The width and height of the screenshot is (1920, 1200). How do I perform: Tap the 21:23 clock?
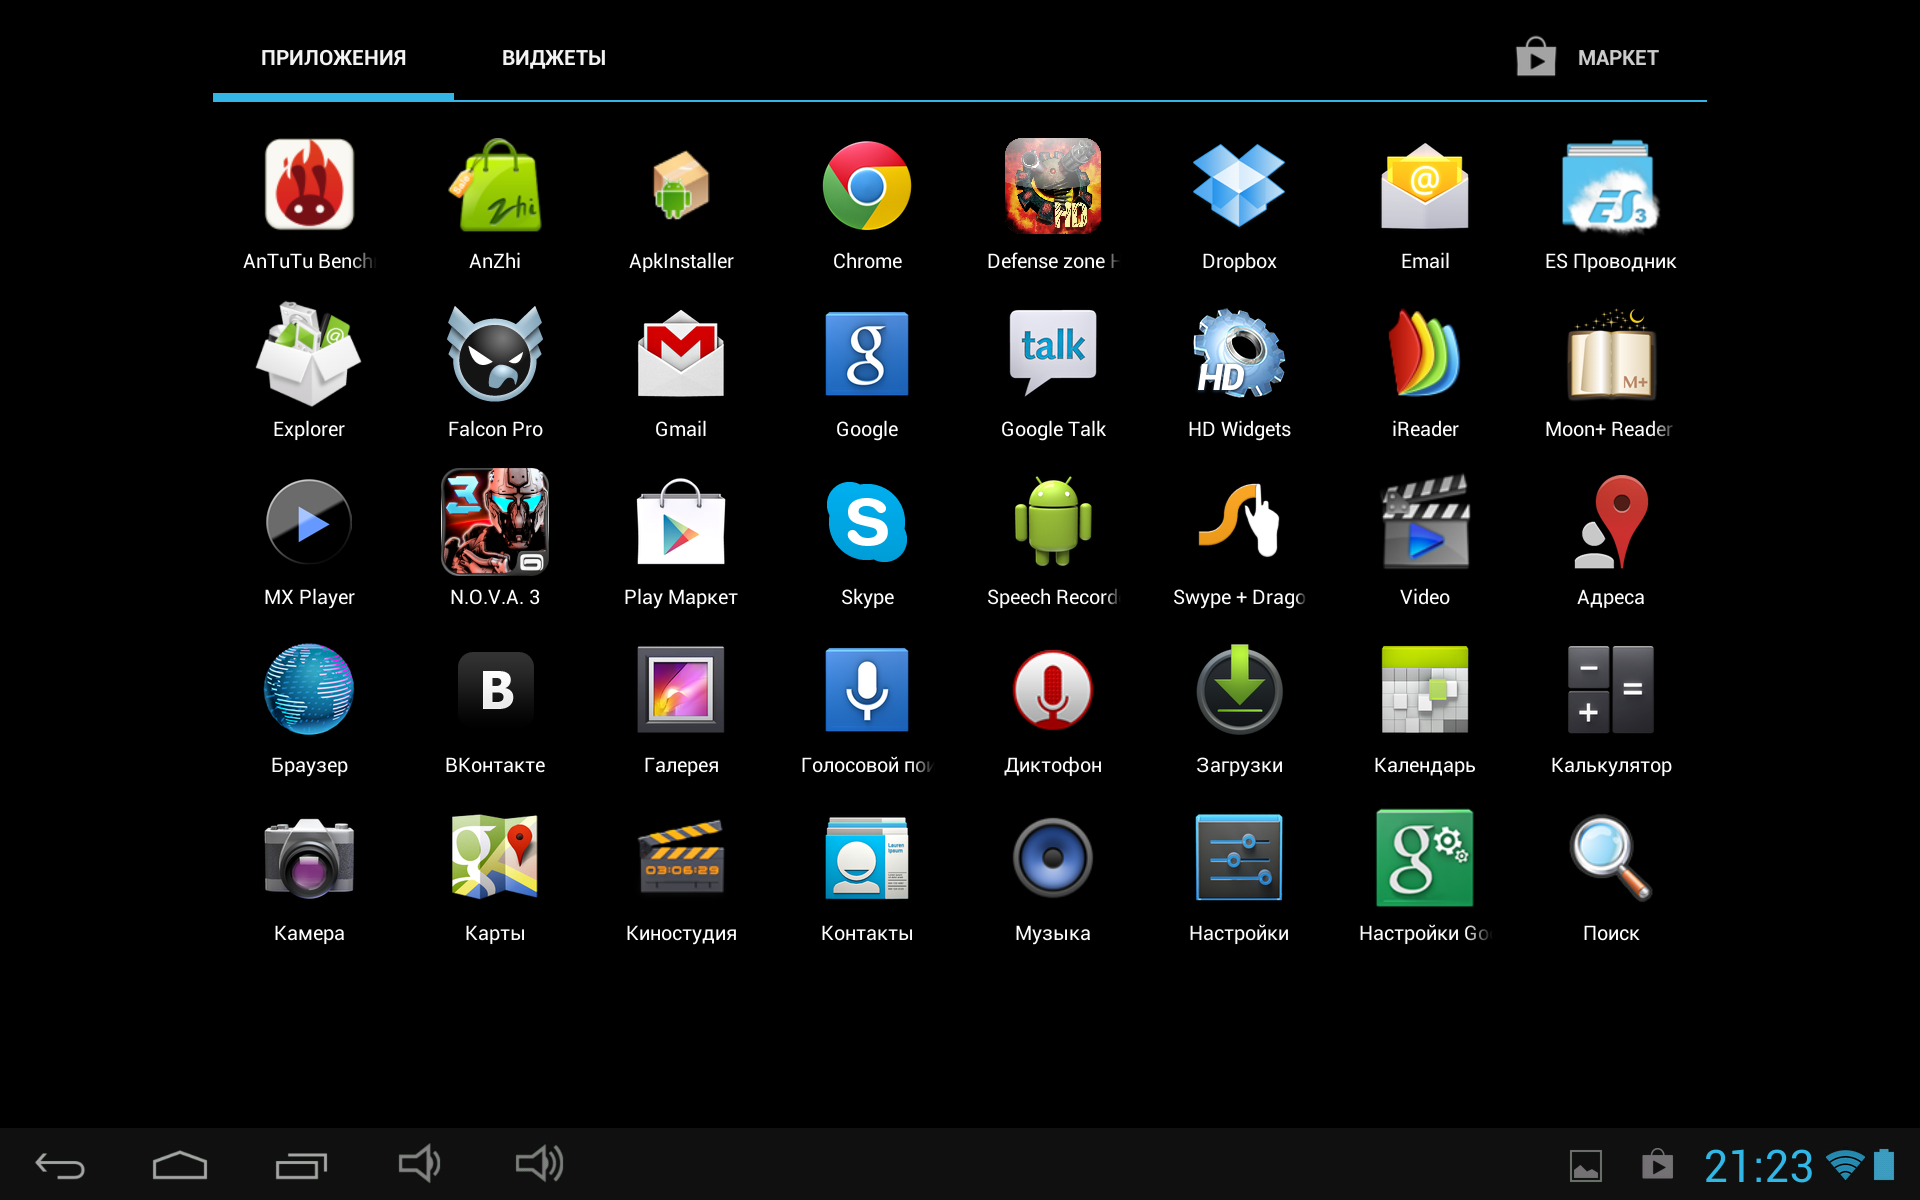[x=1759, y=1166]
